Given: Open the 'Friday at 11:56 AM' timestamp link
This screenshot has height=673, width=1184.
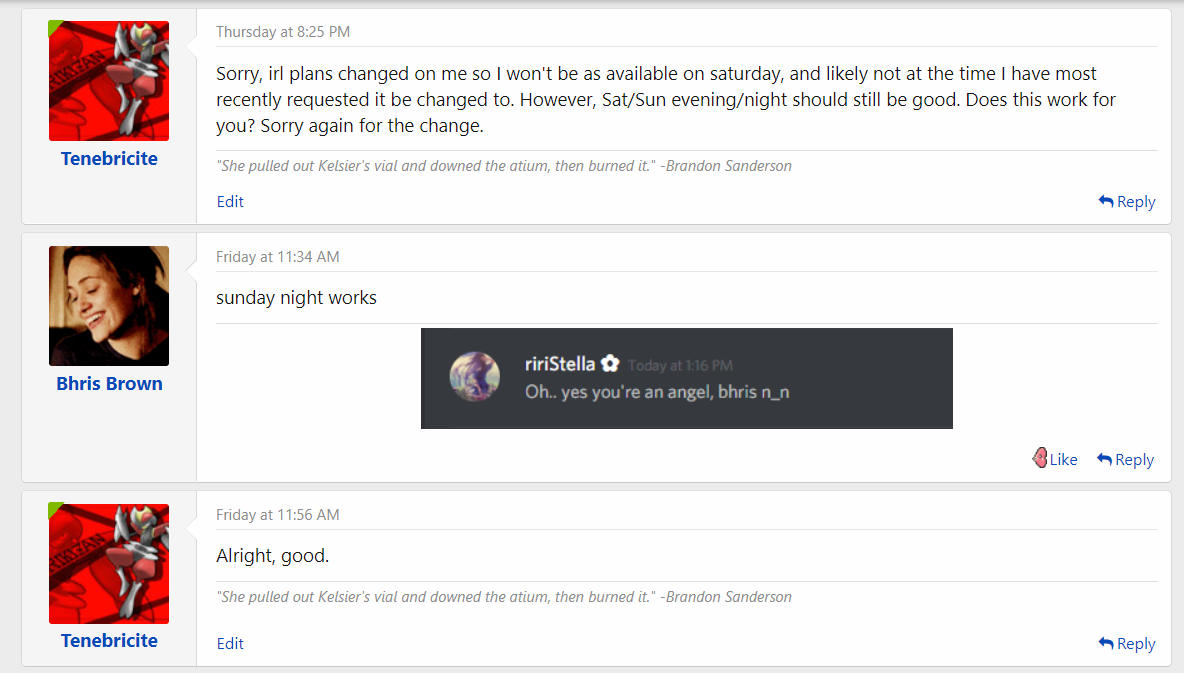Looking at the screenshot, I should pos(277,515).
